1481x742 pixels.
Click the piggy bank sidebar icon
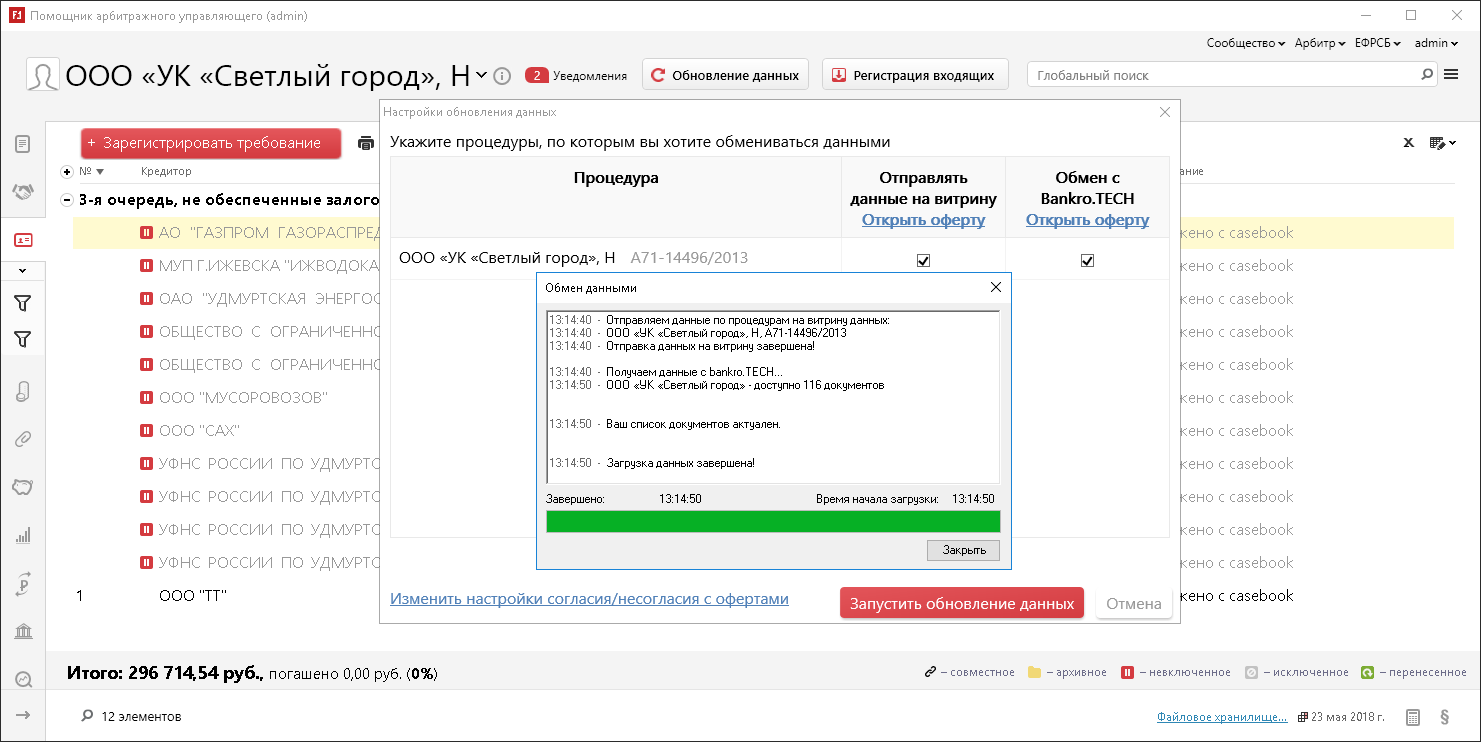23,487
